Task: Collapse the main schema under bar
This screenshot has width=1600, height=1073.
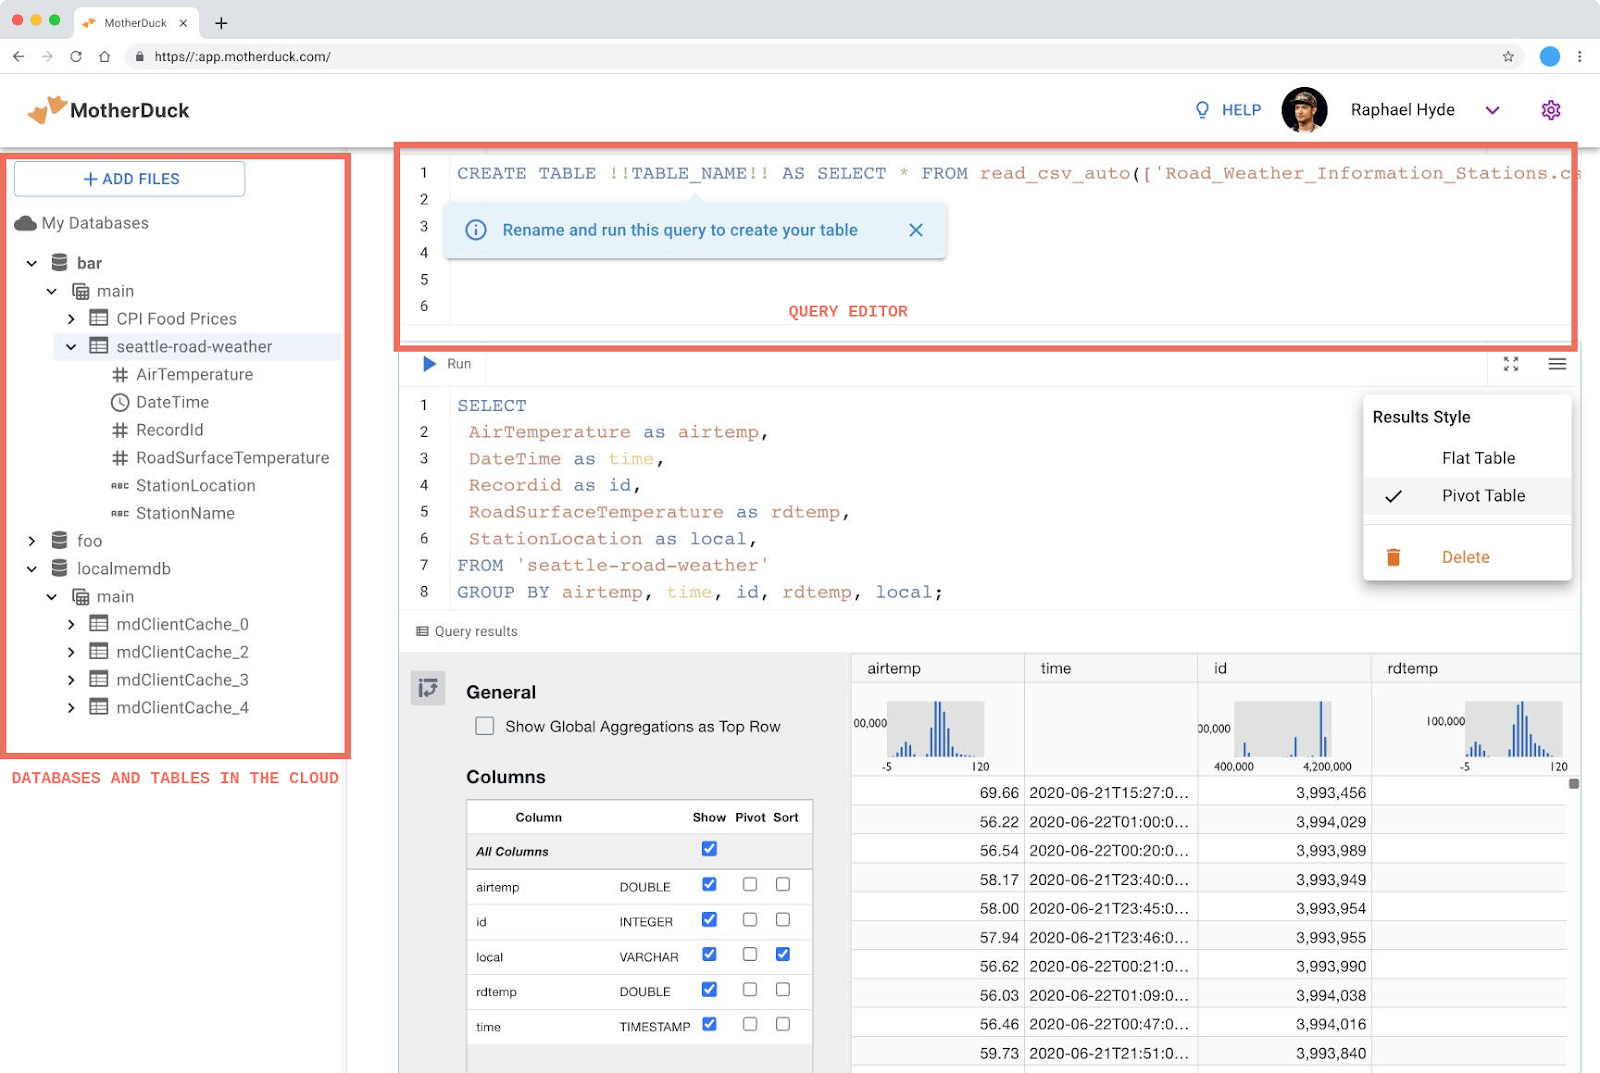Action: pos(52,291)
